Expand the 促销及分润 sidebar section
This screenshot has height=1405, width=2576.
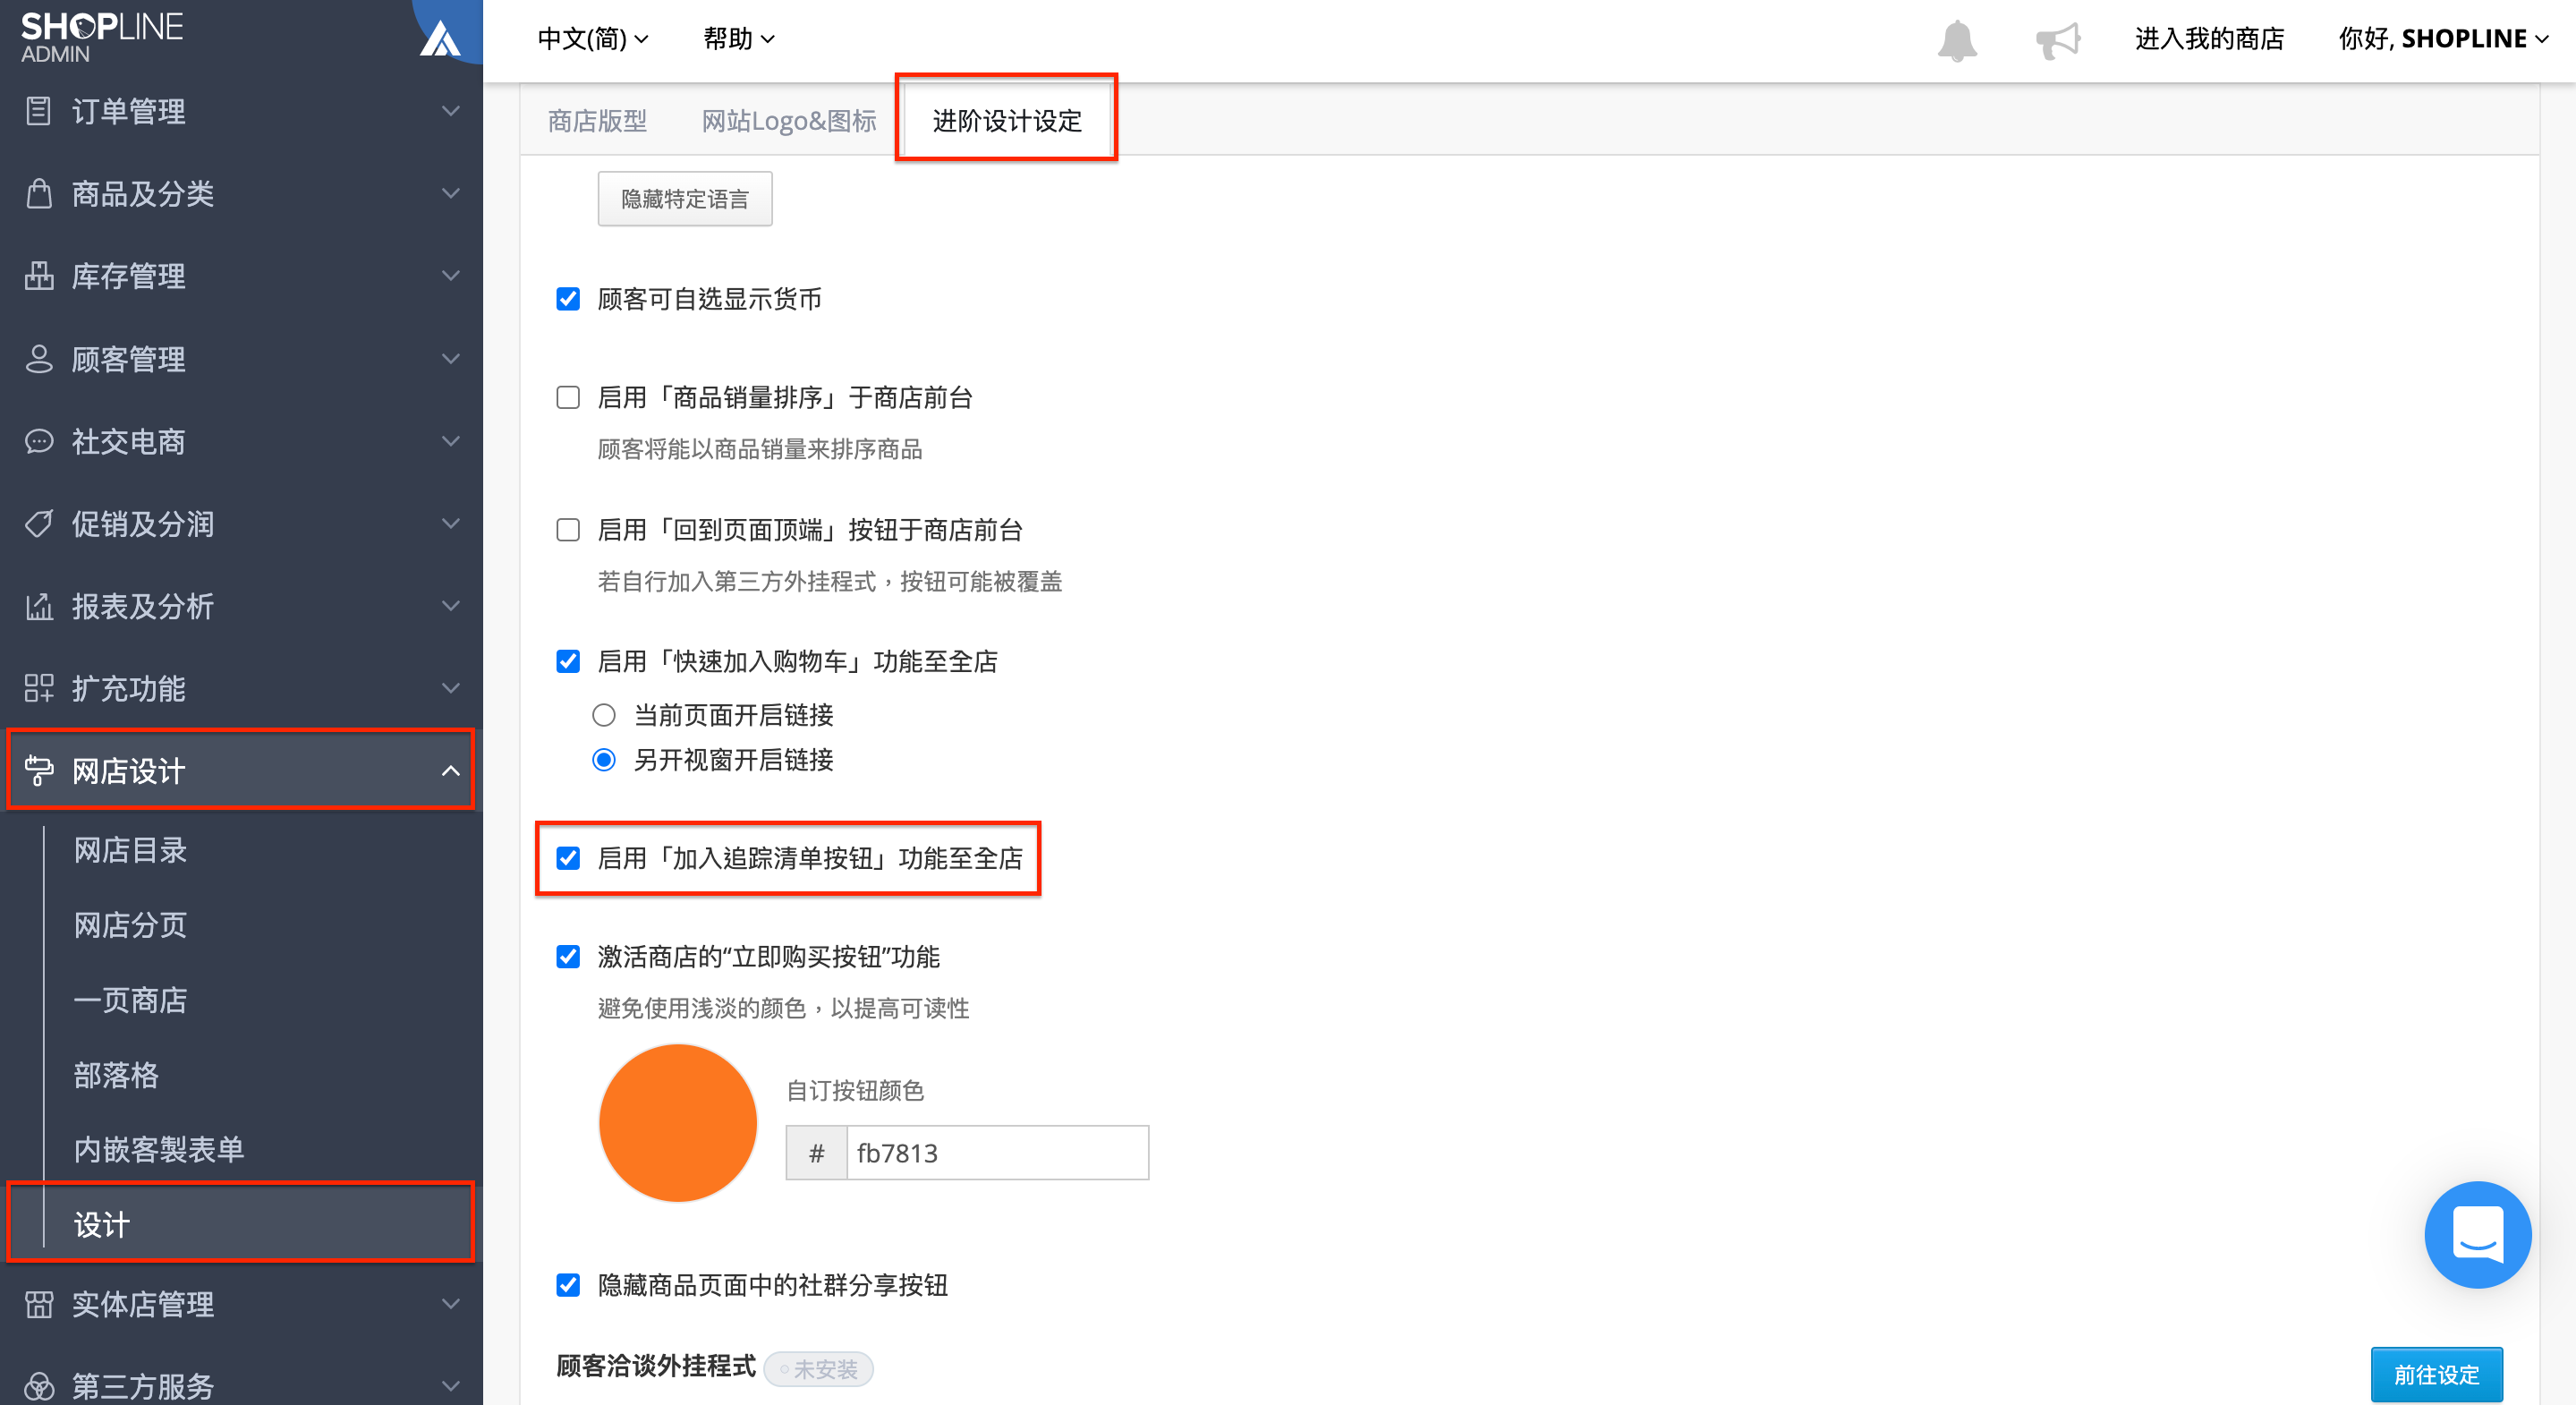[x=241, y=524]
